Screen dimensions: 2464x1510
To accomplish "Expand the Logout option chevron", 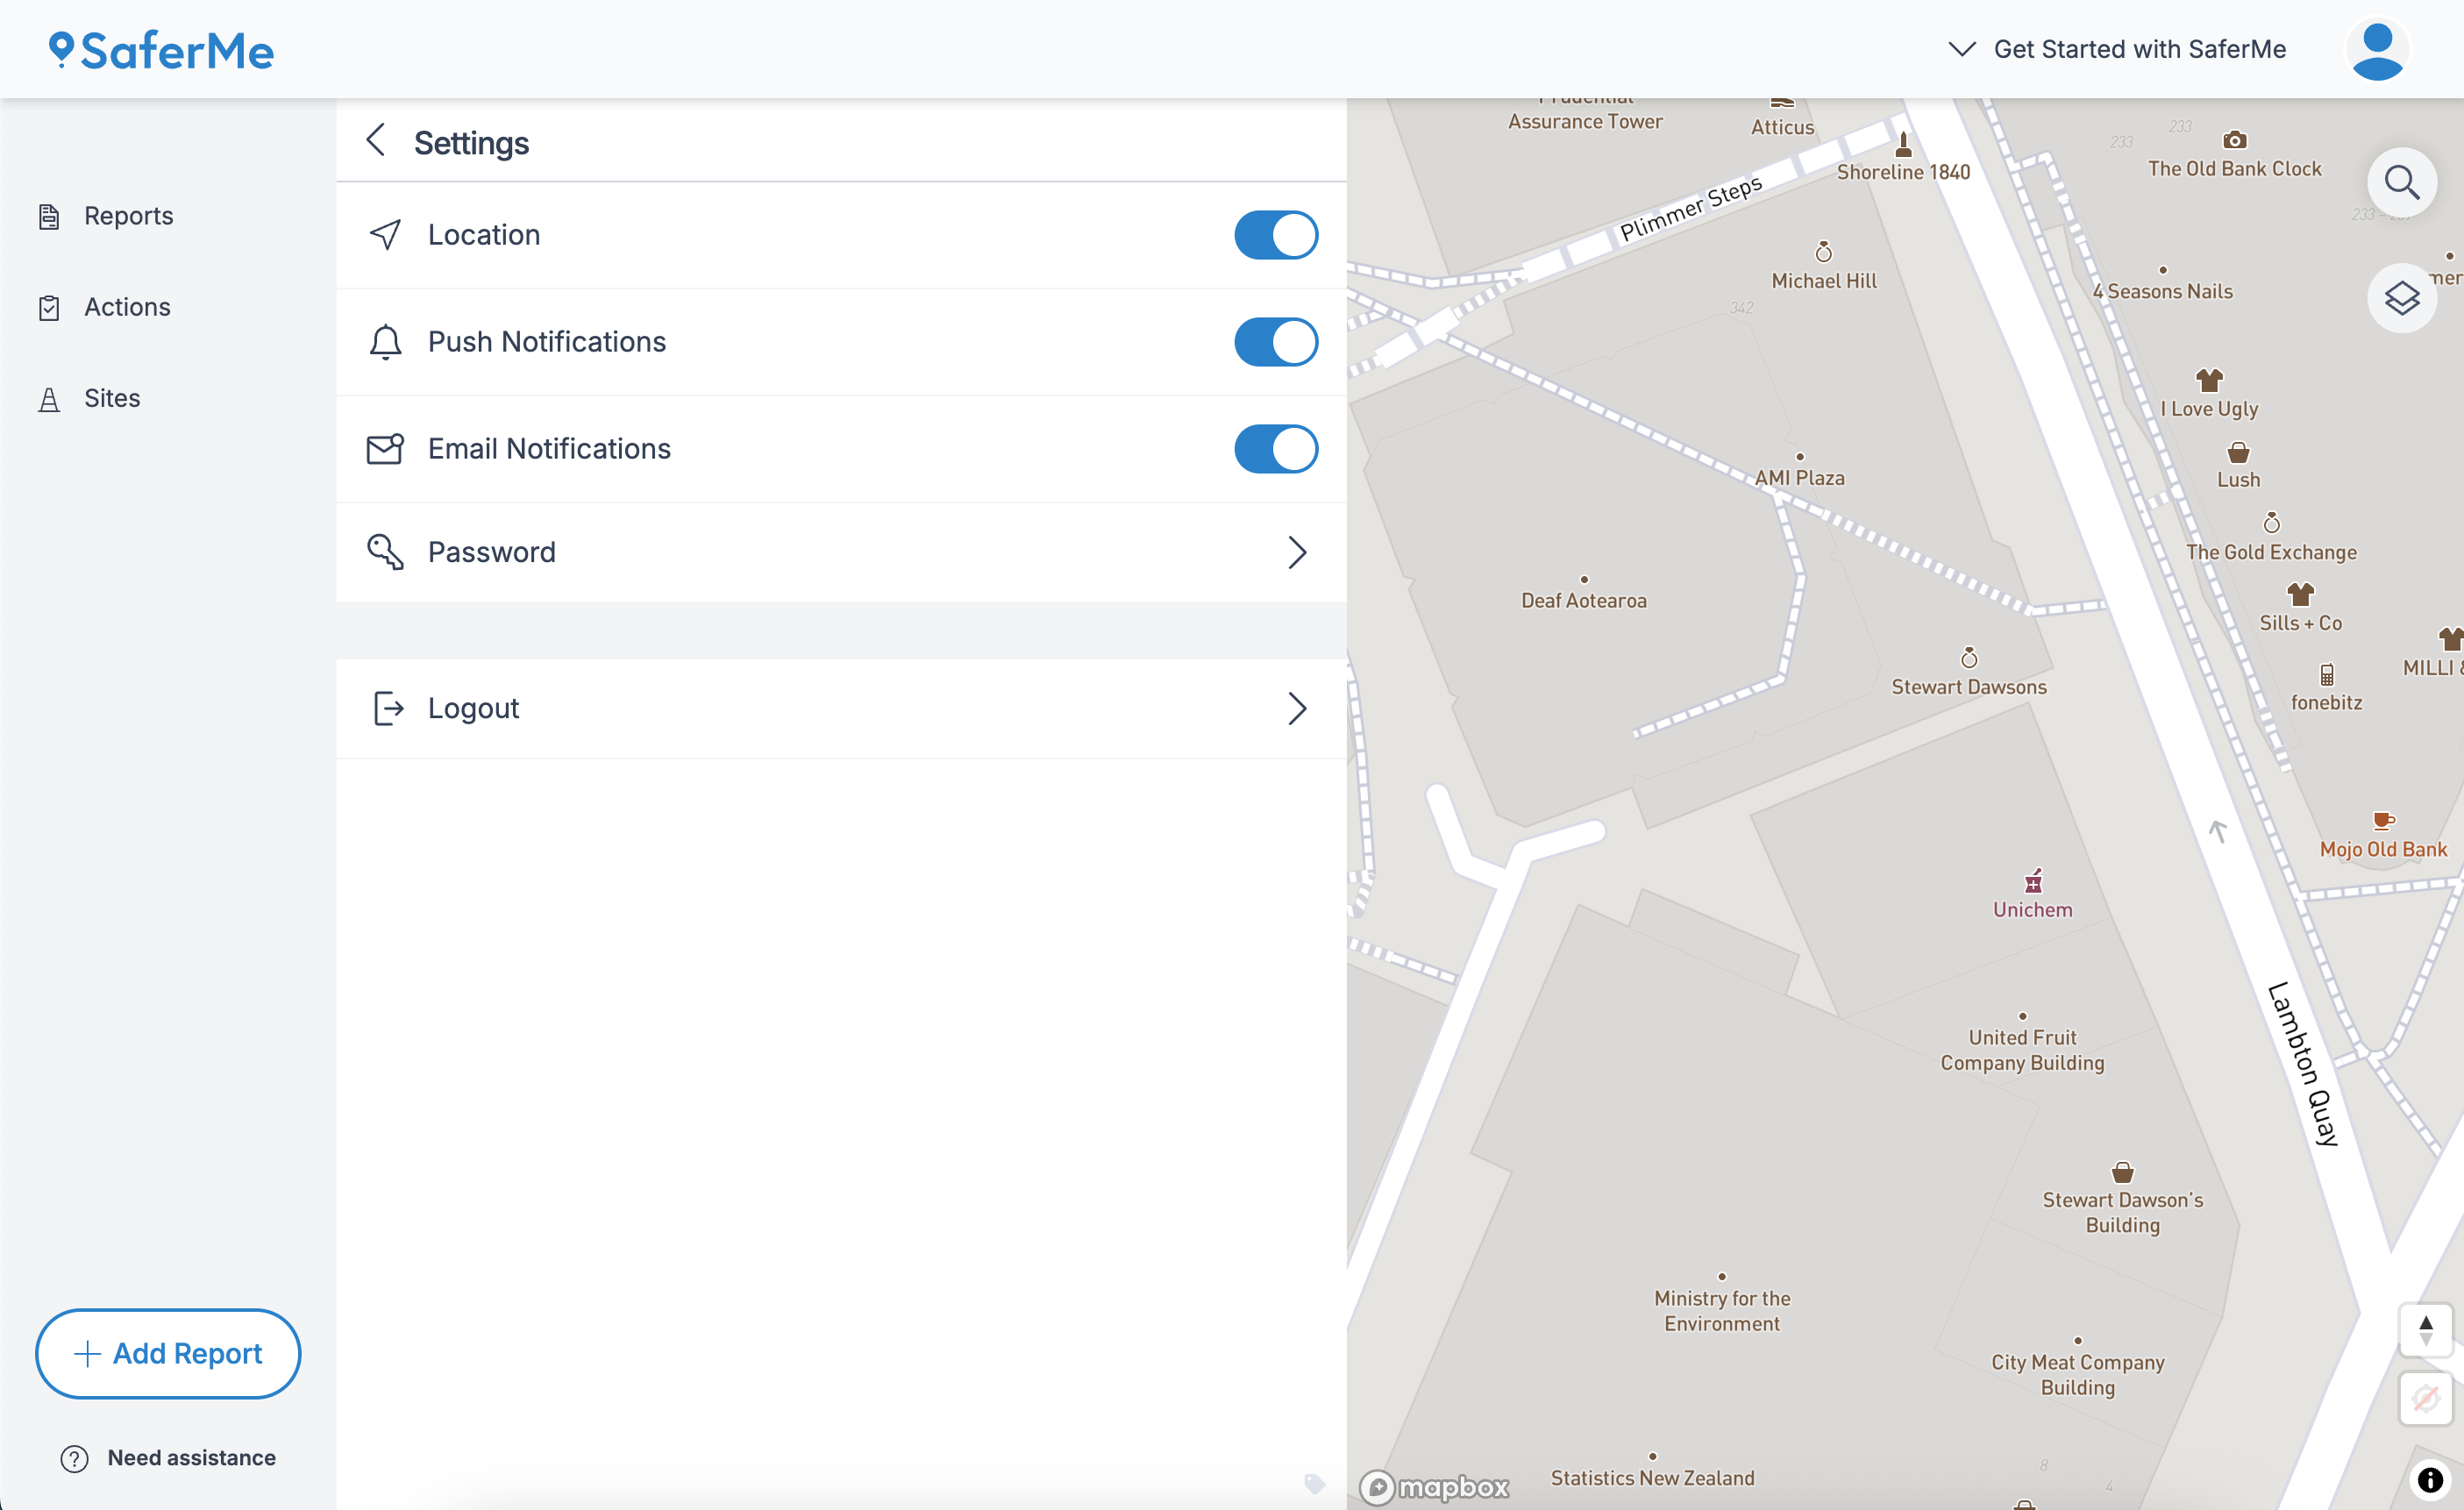I will point(1298,708).
